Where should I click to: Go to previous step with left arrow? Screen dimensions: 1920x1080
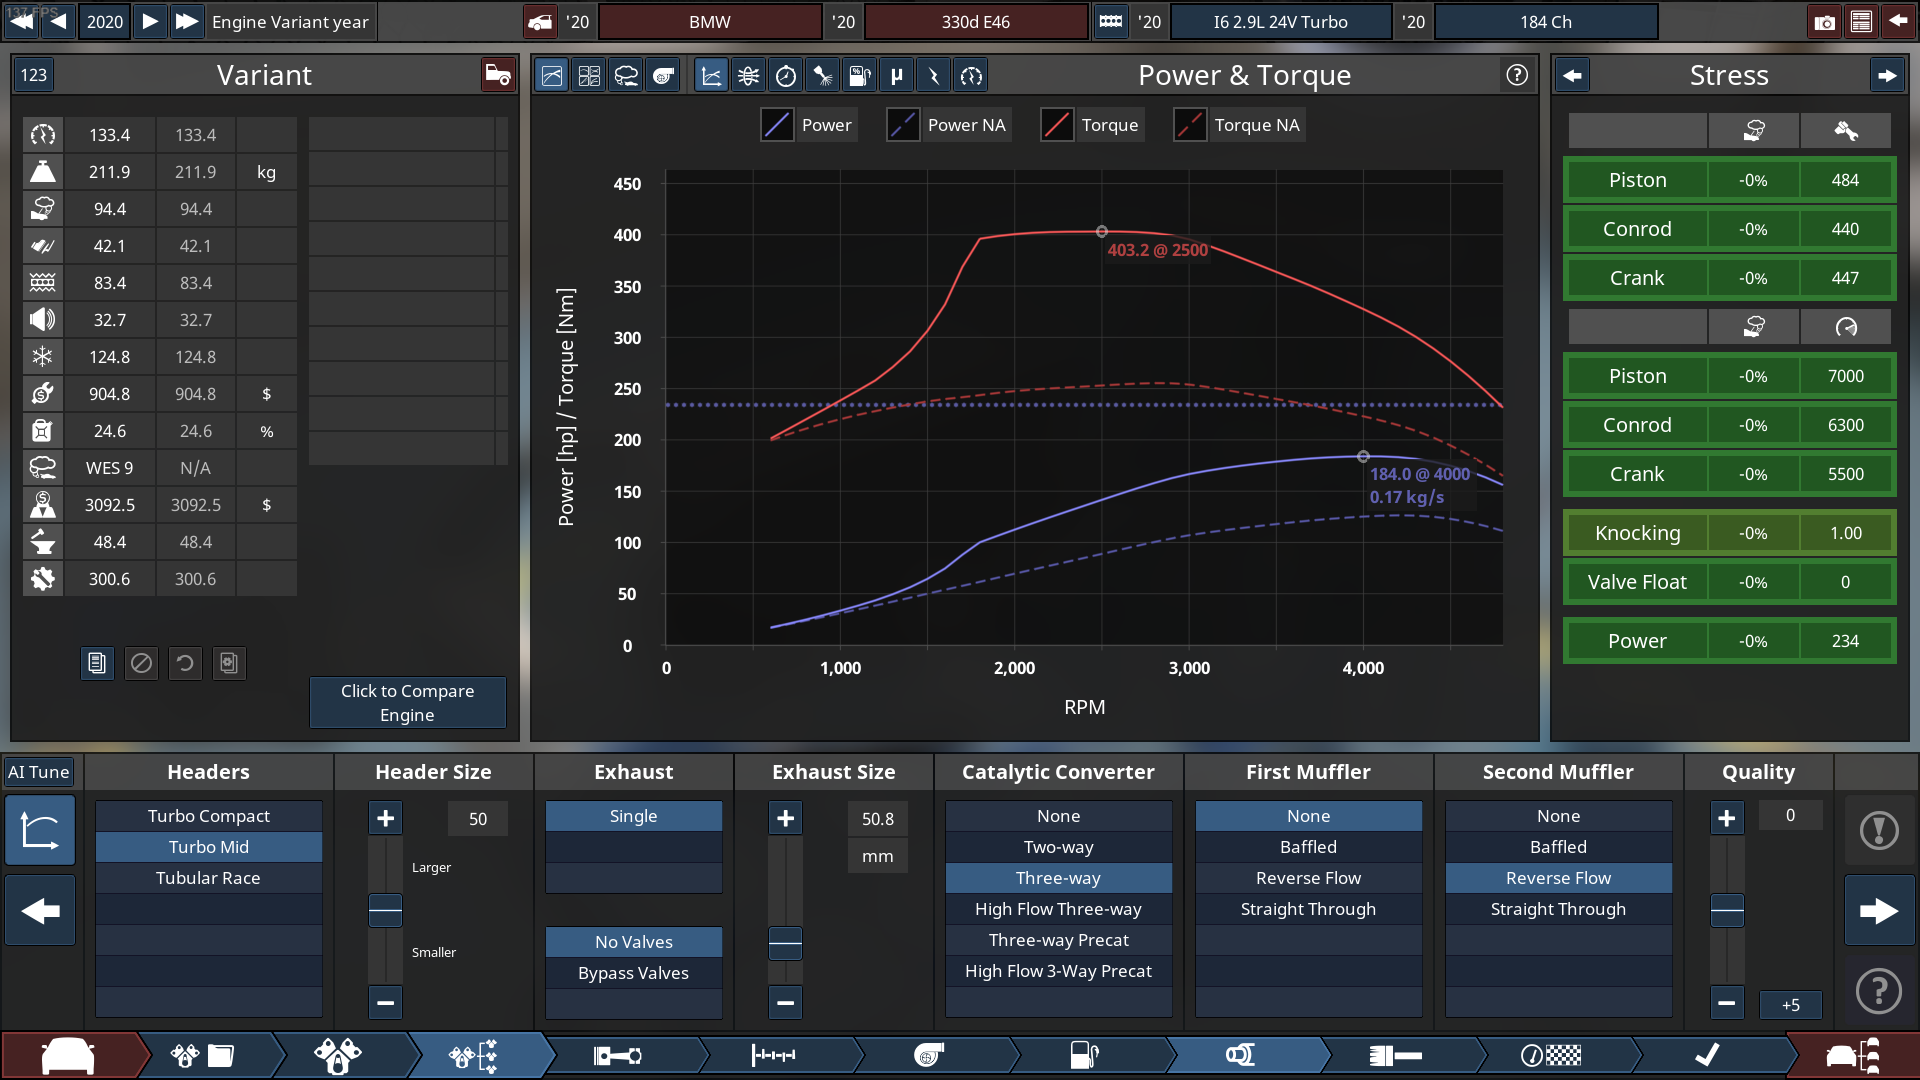pos(40,911)
